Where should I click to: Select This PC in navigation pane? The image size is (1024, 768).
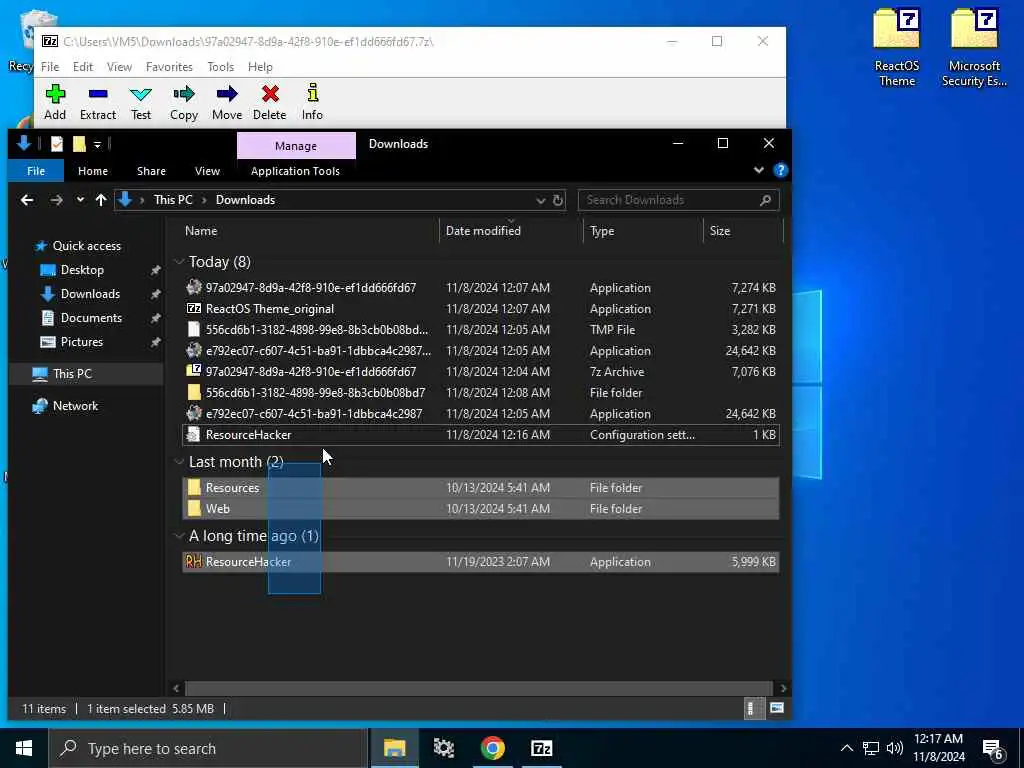[72, 374]
